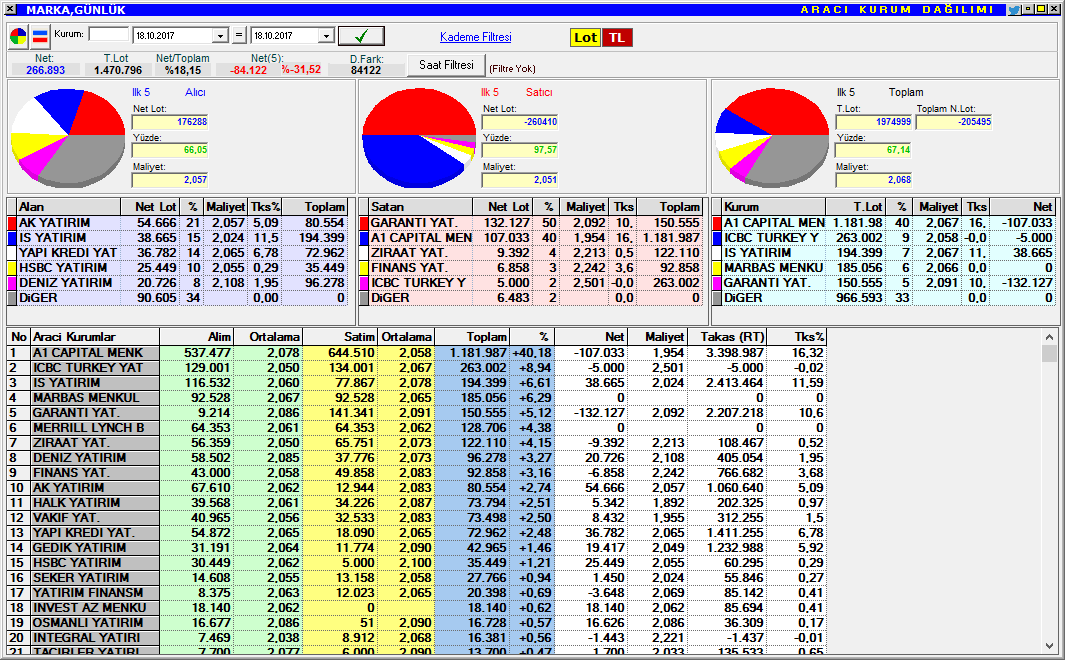Click Araci Kurumlar column header
Image resolution: width=1065 pixels, height=660 pixels.
point(94,337)
